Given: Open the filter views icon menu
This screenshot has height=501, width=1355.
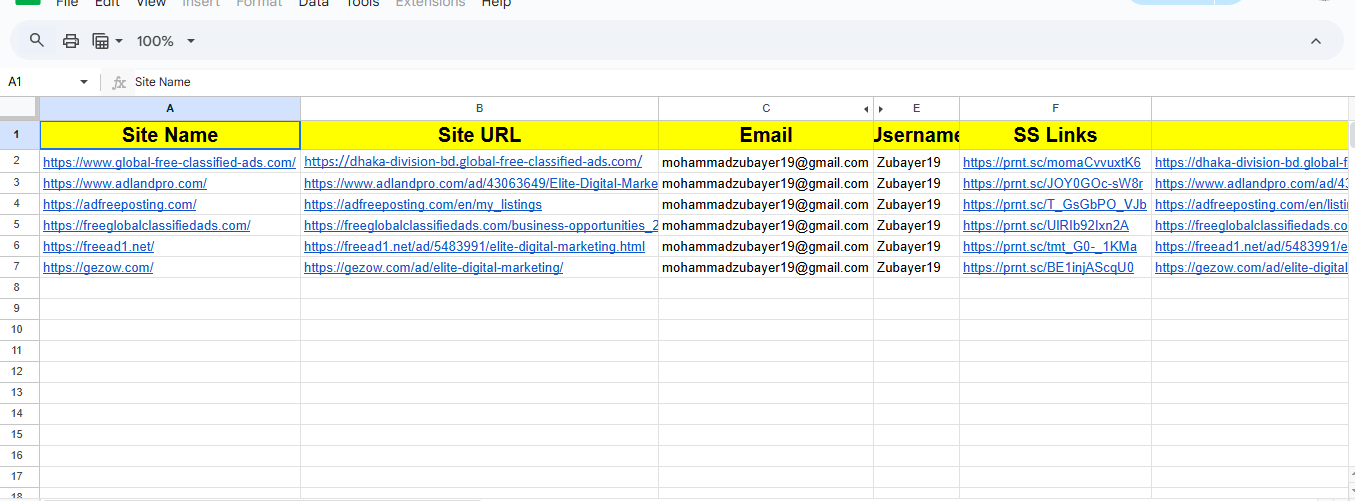Looking at the screenshot, I should [x=107, y=41].
